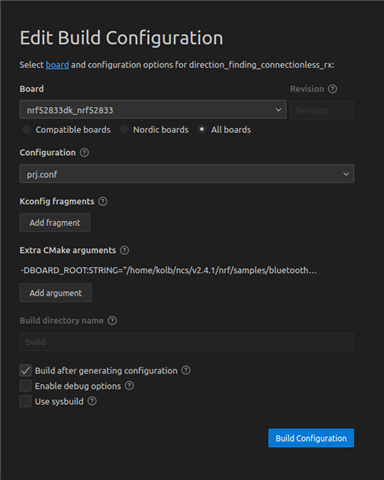Open the Use sysbuild help icon
384x480 pixels.
click(x=92, y=401)
